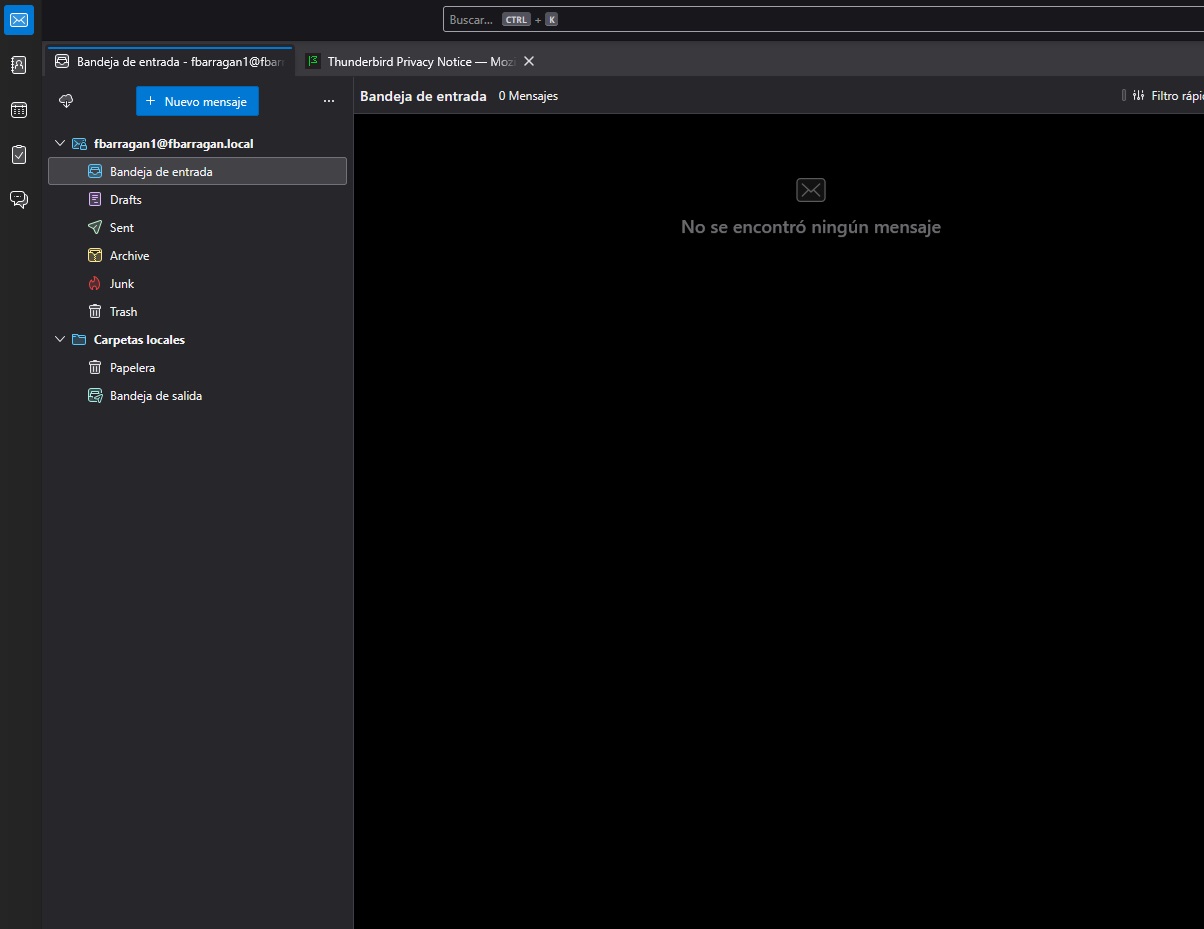Click Nuevo mensaje button

[x=197, y=101]
